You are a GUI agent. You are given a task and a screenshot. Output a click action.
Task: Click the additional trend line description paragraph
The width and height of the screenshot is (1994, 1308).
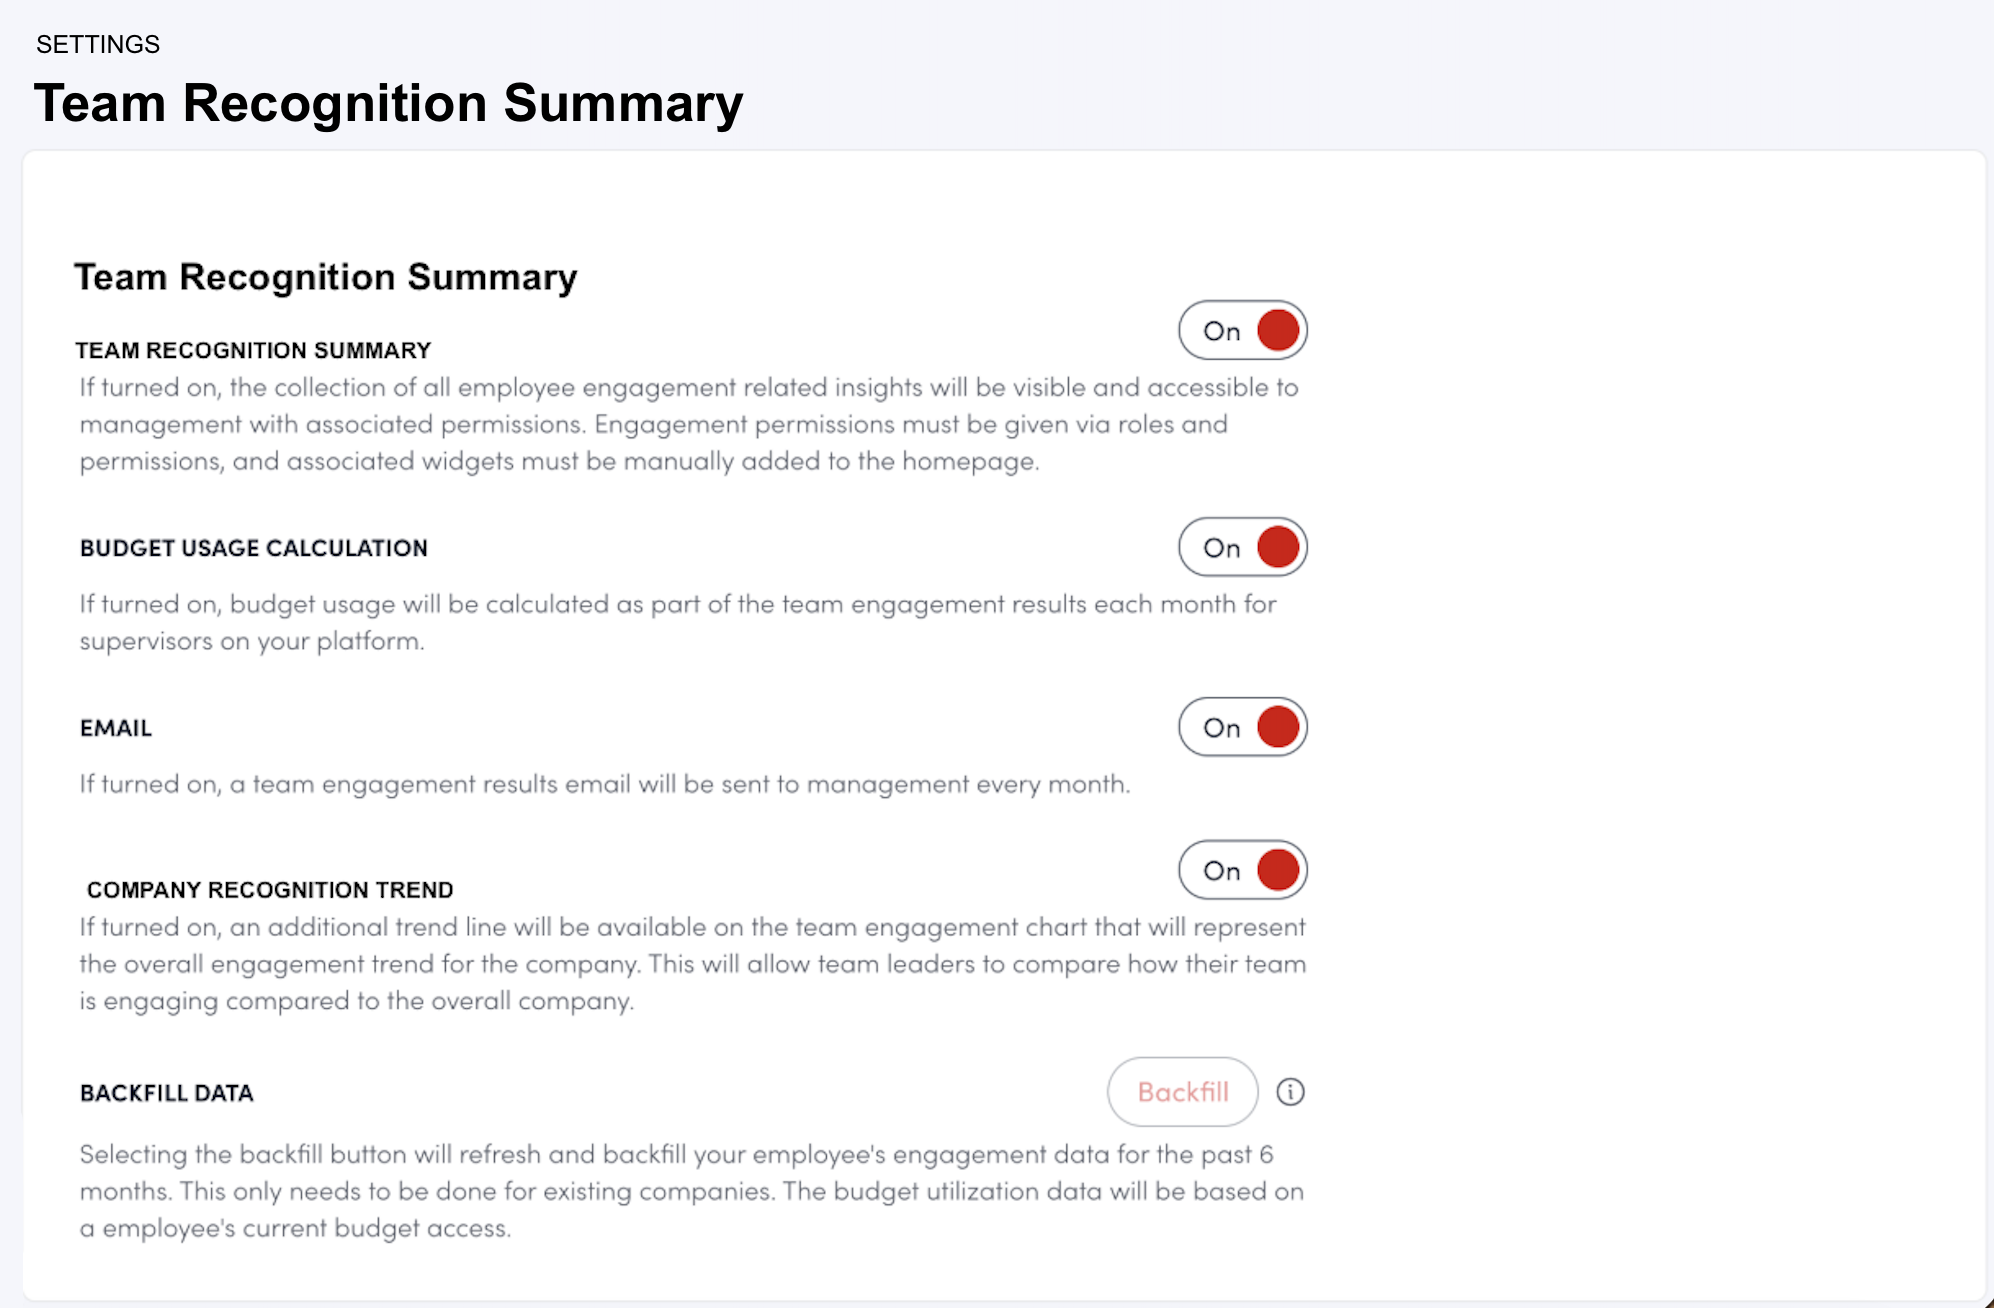(x=692, y=964)
